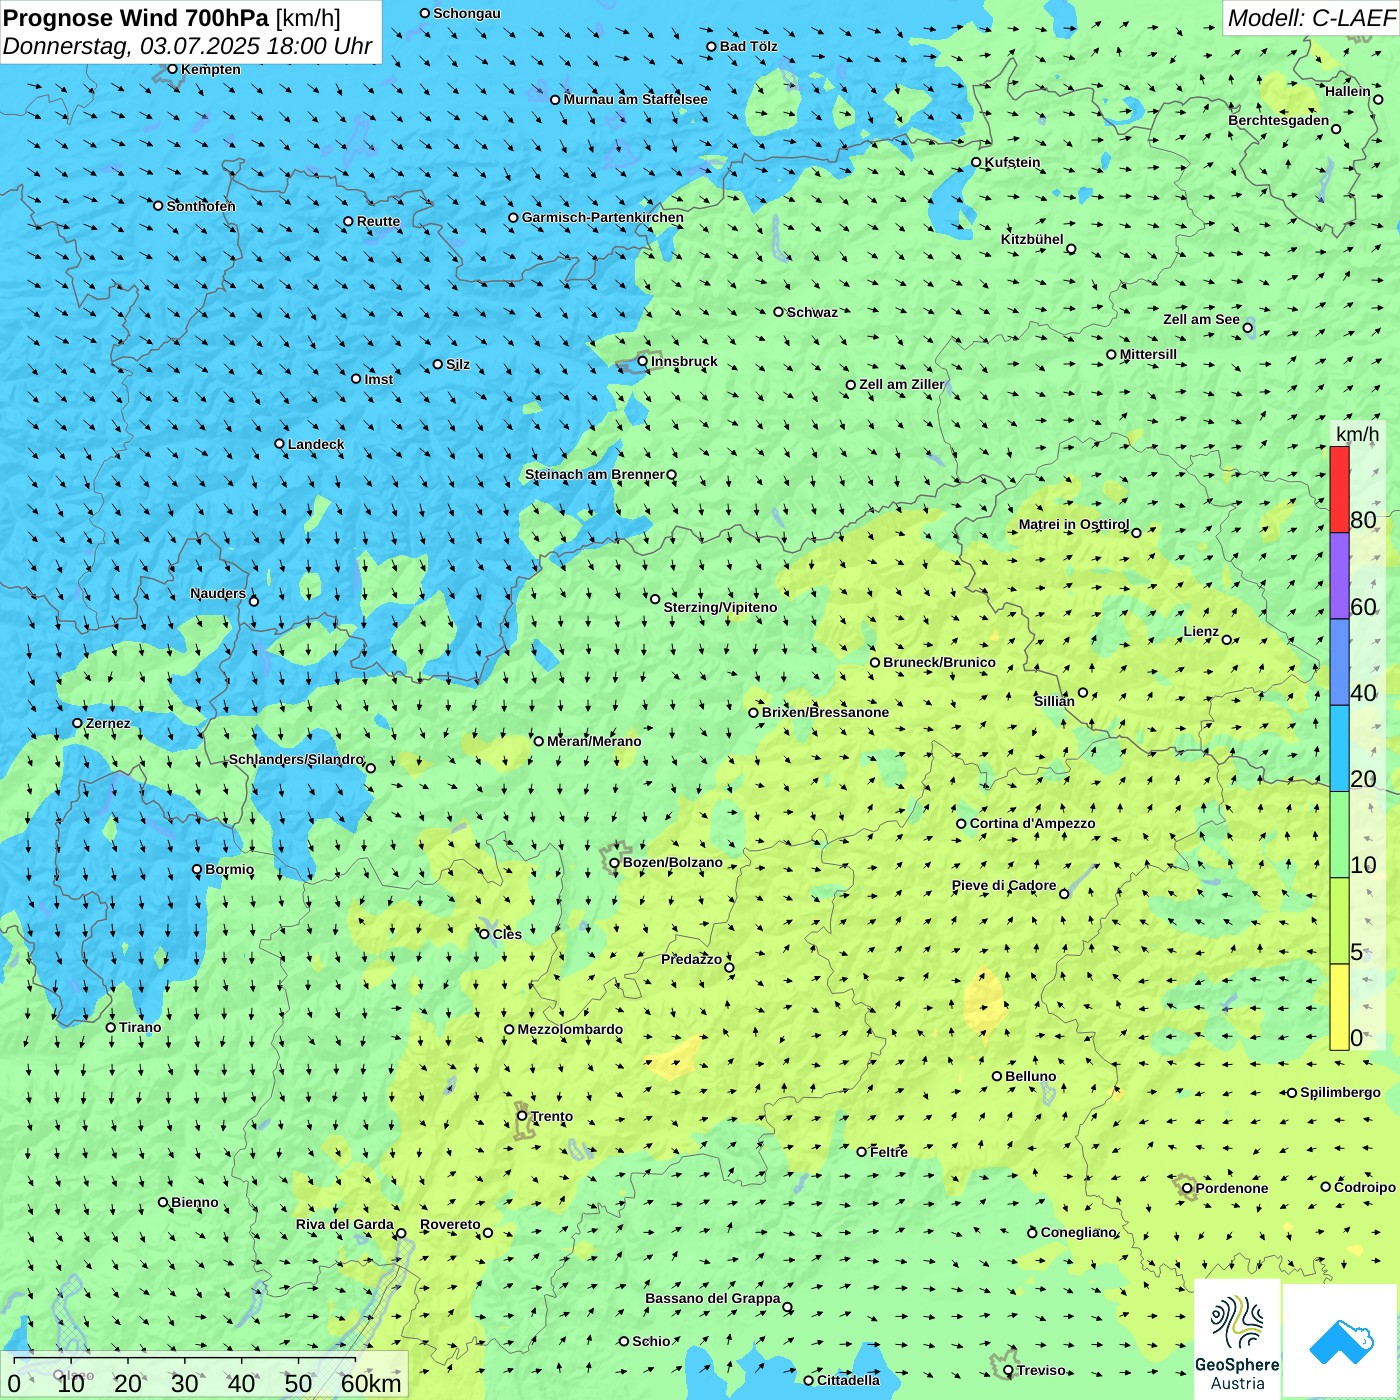Click the 'km/h' legend heading
This screenshot has width=1400, height=1400.
click(1357, 434)
